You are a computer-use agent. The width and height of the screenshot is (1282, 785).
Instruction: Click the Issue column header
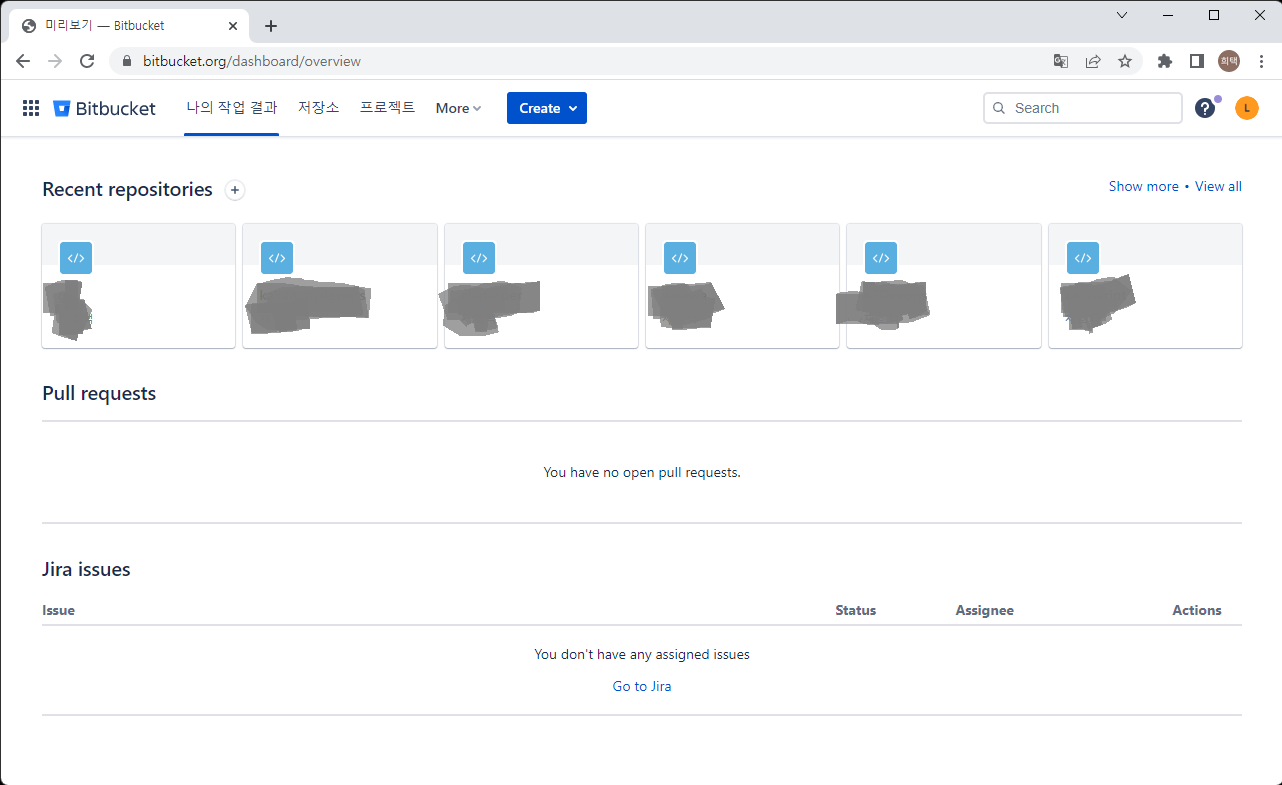58,610
